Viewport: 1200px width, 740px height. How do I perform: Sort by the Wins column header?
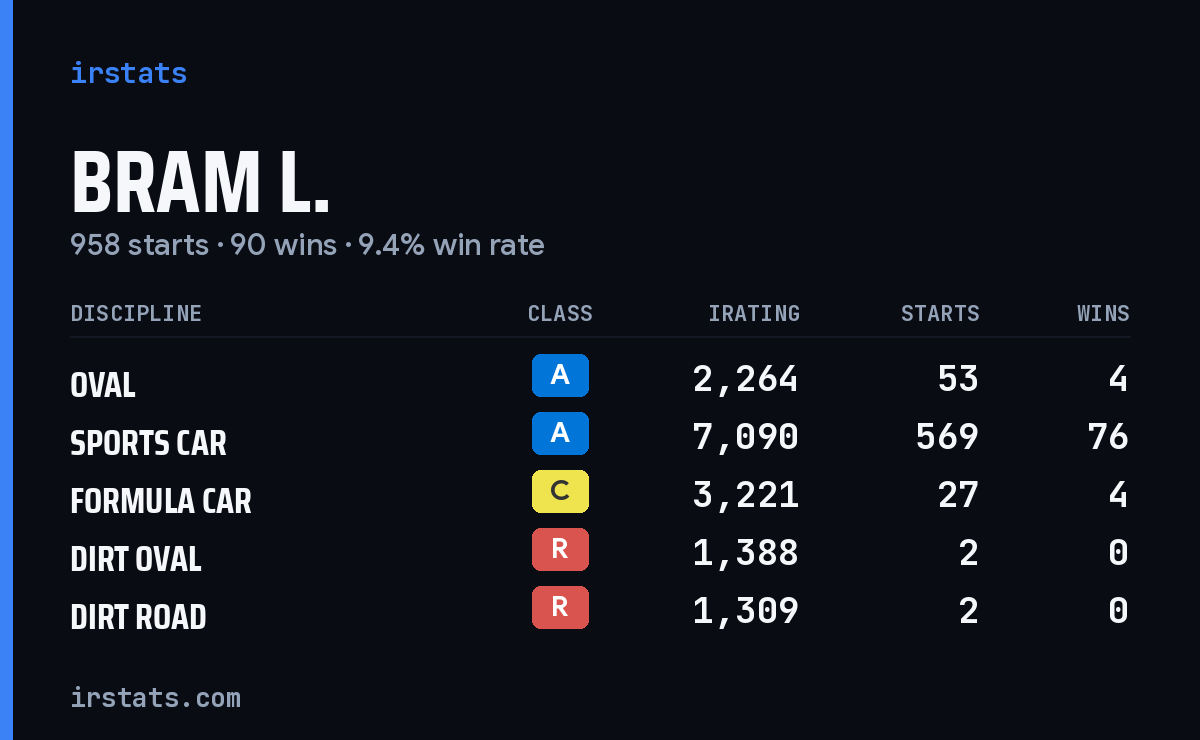coord(1103,313)
